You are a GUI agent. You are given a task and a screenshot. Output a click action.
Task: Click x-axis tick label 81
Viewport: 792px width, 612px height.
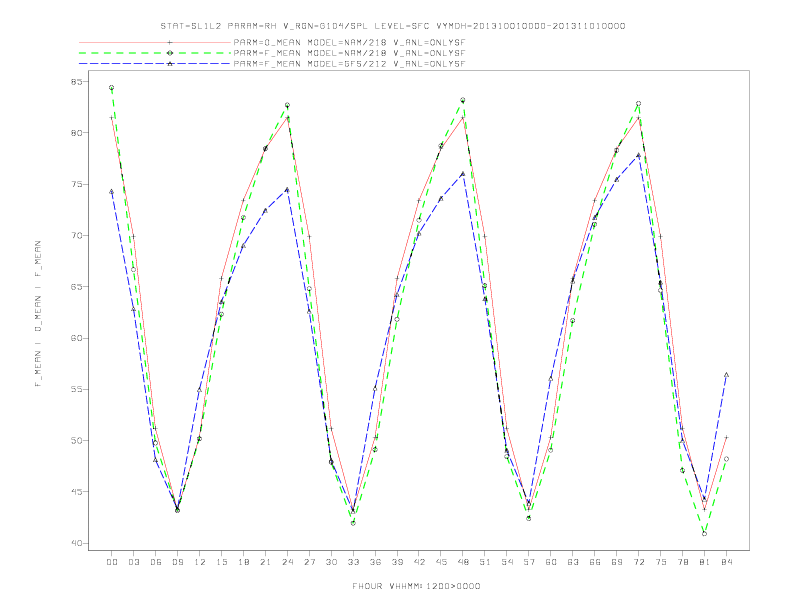click(x=705, y=562)
